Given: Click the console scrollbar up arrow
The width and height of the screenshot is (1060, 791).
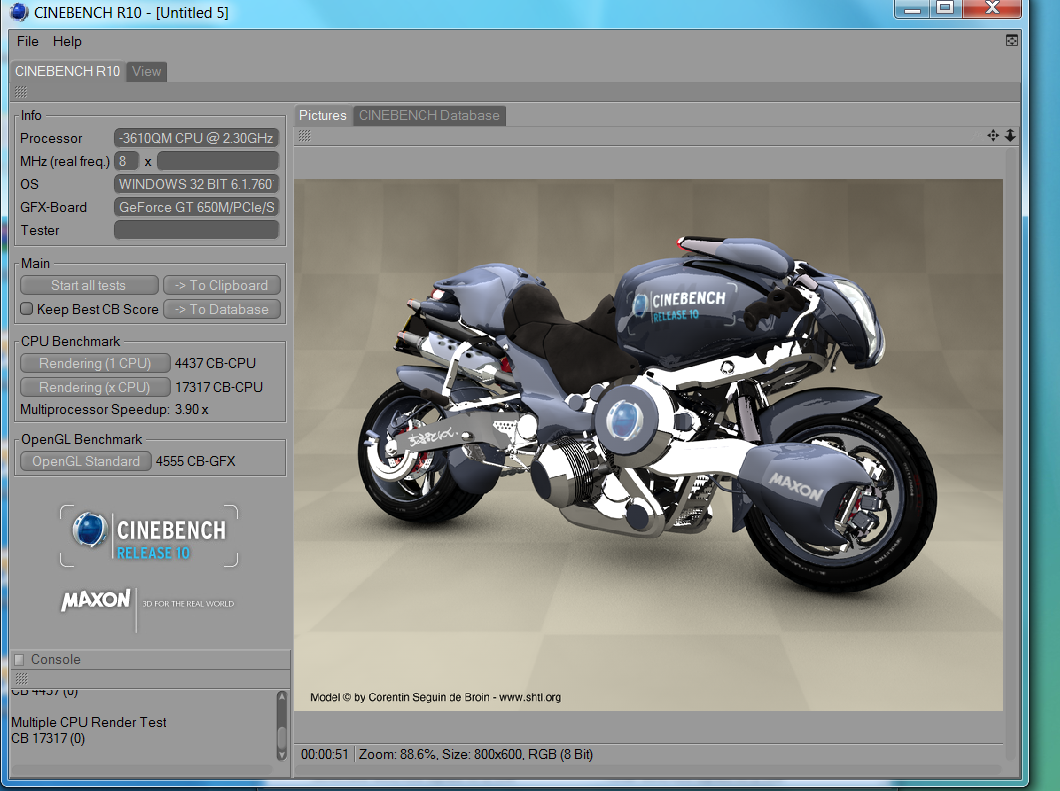Looking at the screenshot, I should (x=282, y=697).
